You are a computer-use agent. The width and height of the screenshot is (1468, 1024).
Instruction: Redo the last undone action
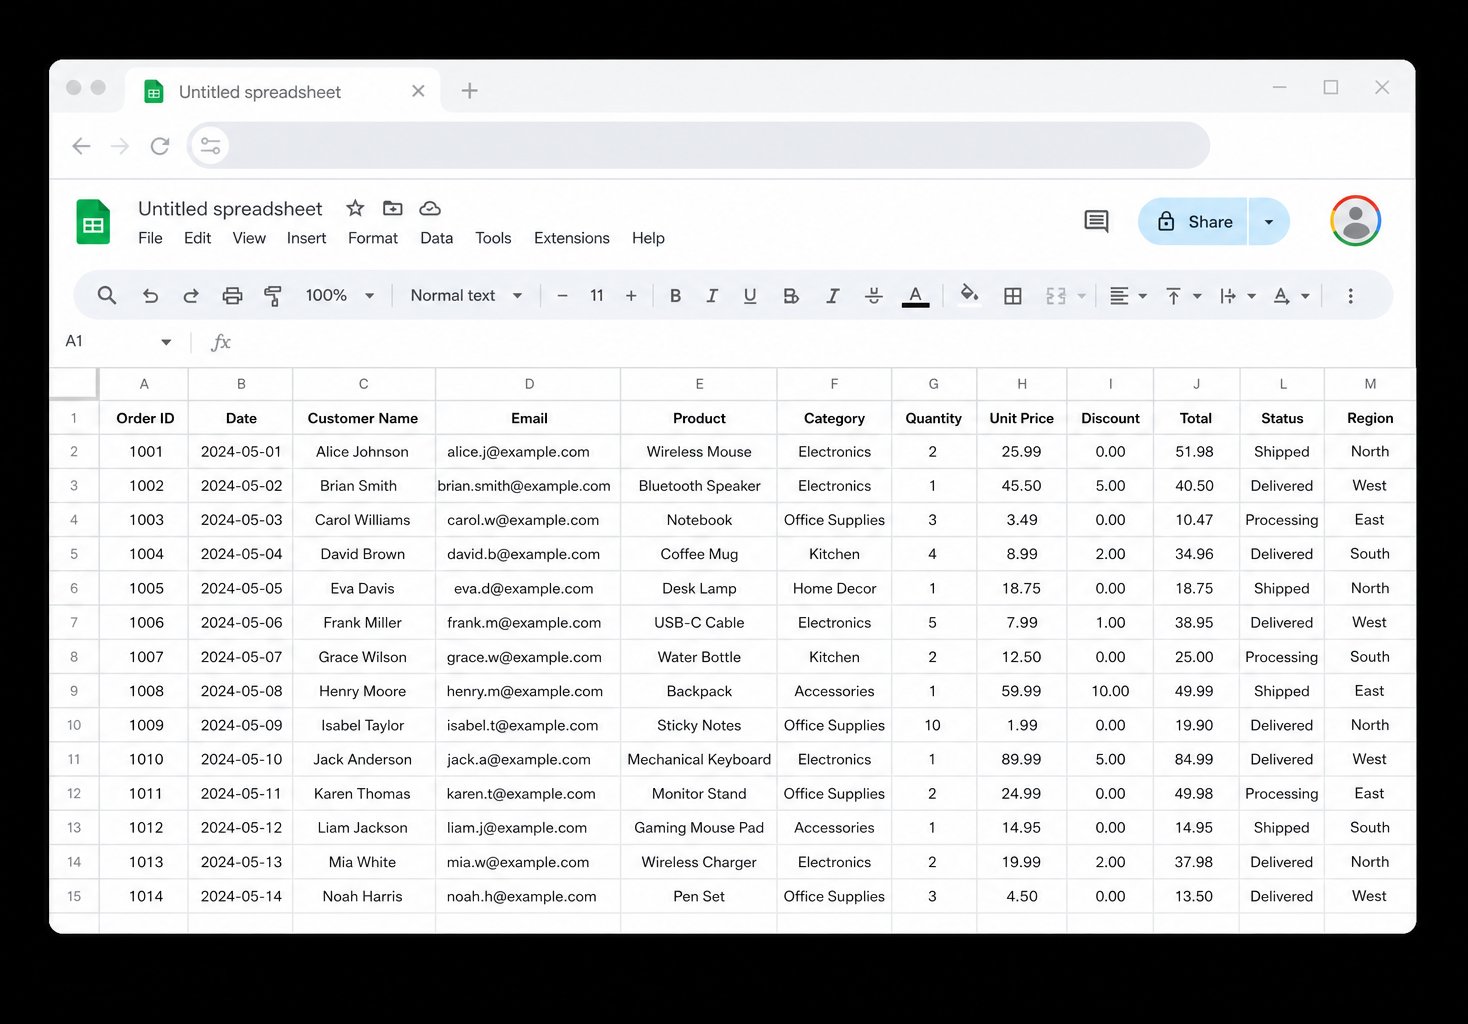(191, 295)
